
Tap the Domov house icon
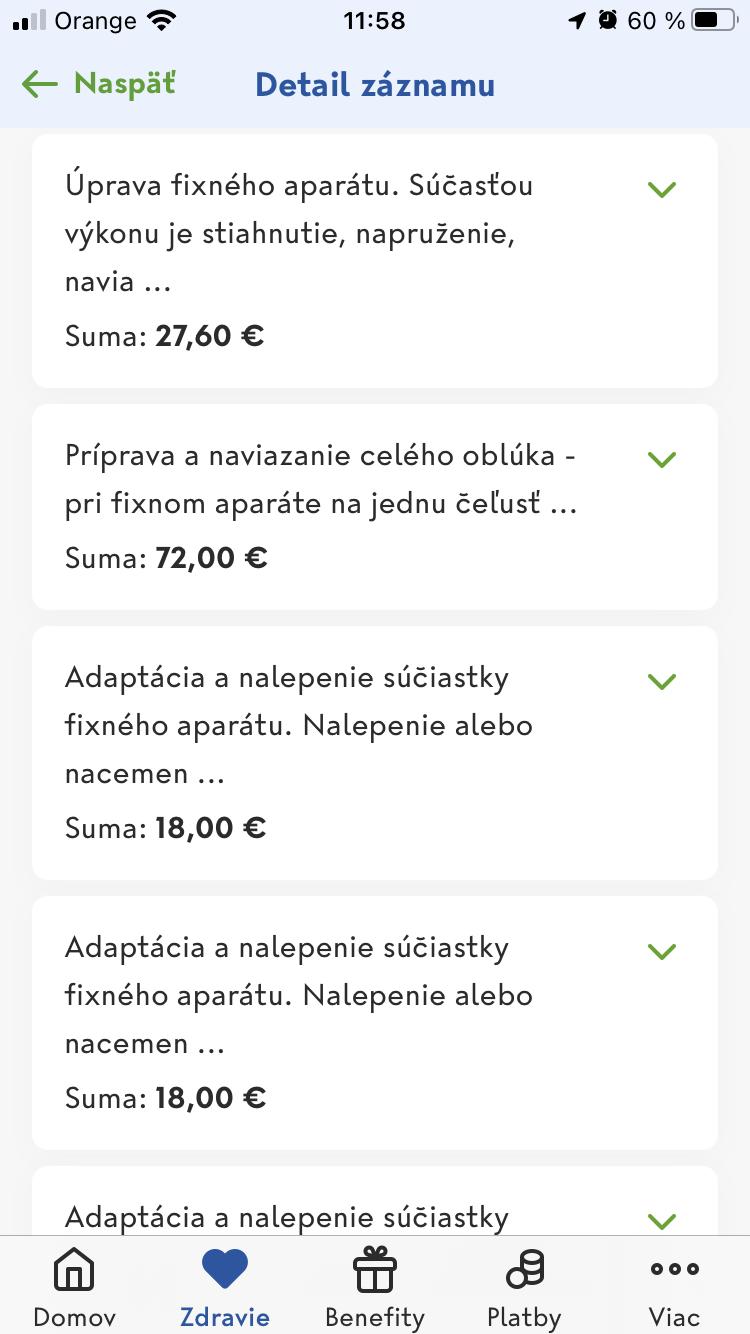click(74, 1270)
